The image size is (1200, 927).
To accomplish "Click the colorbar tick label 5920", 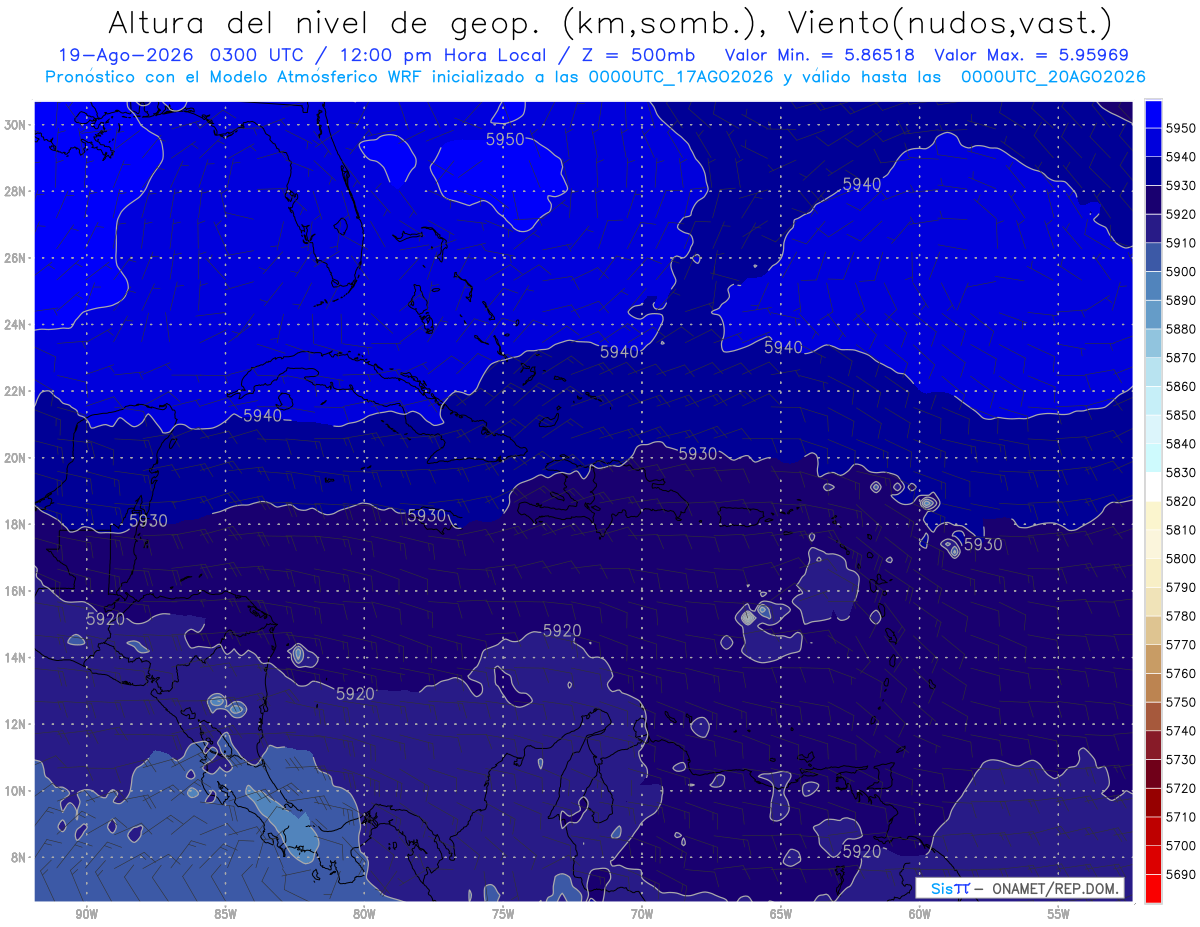I will 1181,214.
